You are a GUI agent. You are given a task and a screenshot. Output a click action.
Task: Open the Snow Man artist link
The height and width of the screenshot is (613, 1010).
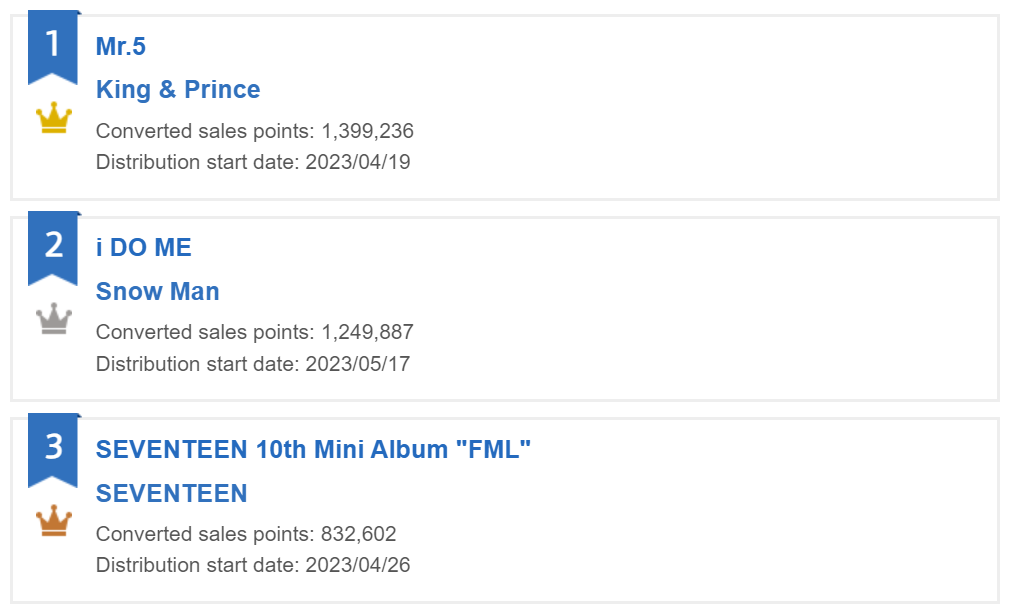coord(157,292)
